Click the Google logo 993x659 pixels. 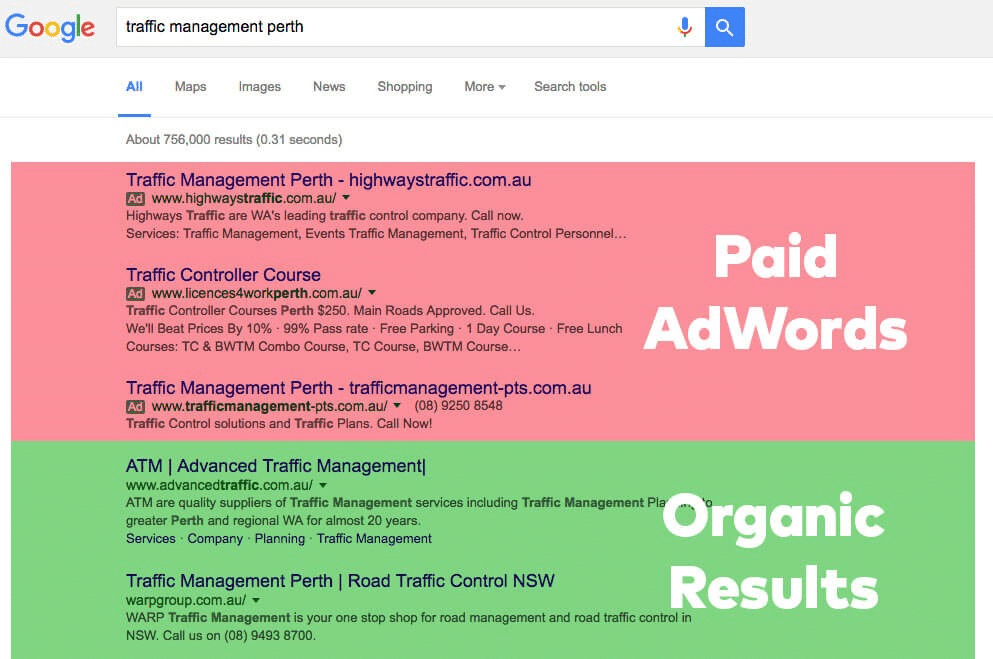tap(50, 27)
